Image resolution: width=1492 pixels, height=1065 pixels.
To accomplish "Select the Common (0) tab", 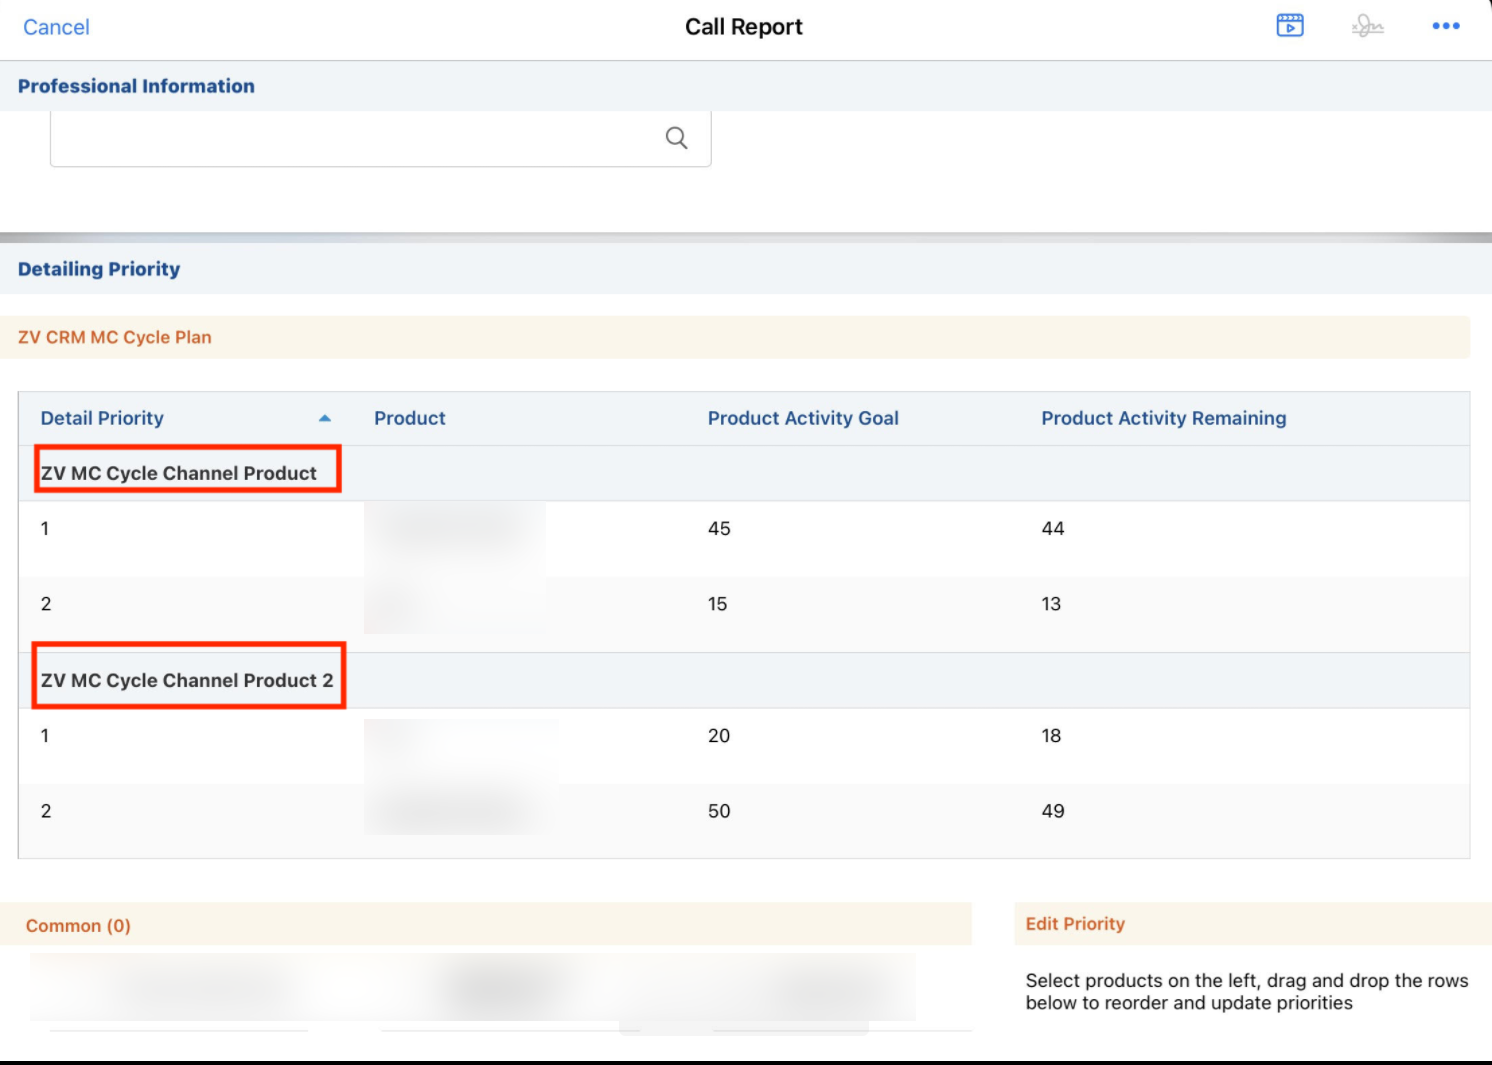I will pyautogui.click(x=78, y=925).
